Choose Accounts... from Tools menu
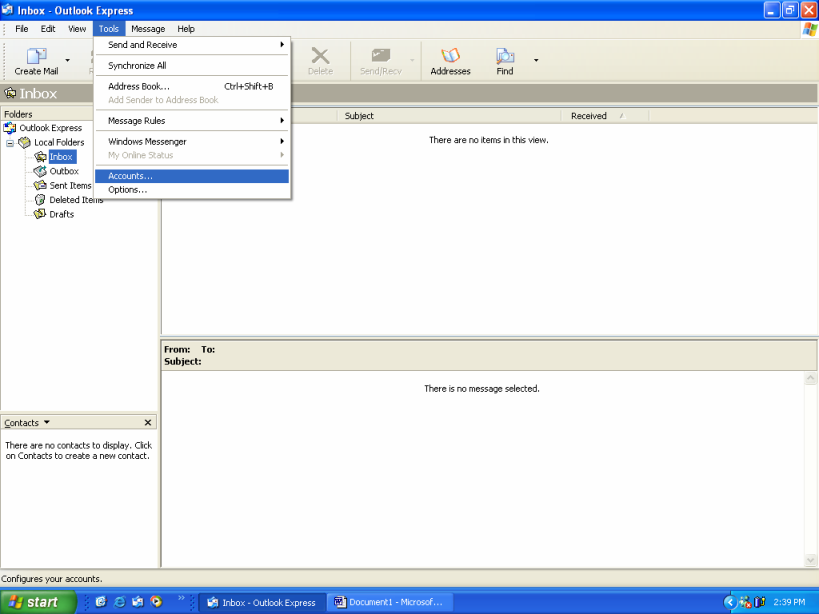Screen dimensions: 819x614 pyautogui.click(x=192, y=176)
